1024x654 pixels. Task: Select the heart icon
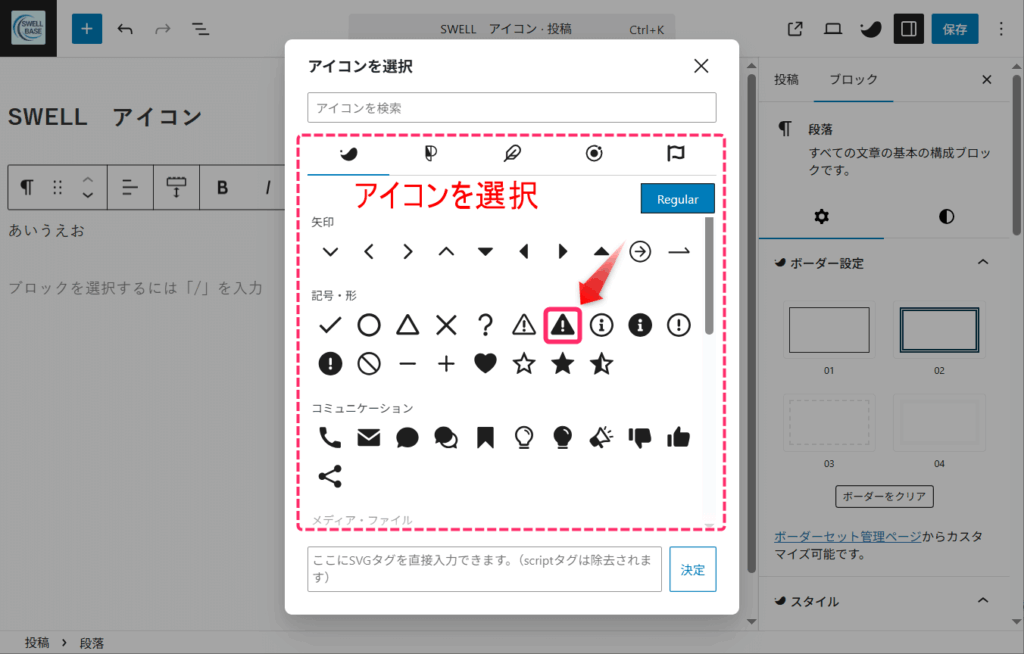(485, 364)
